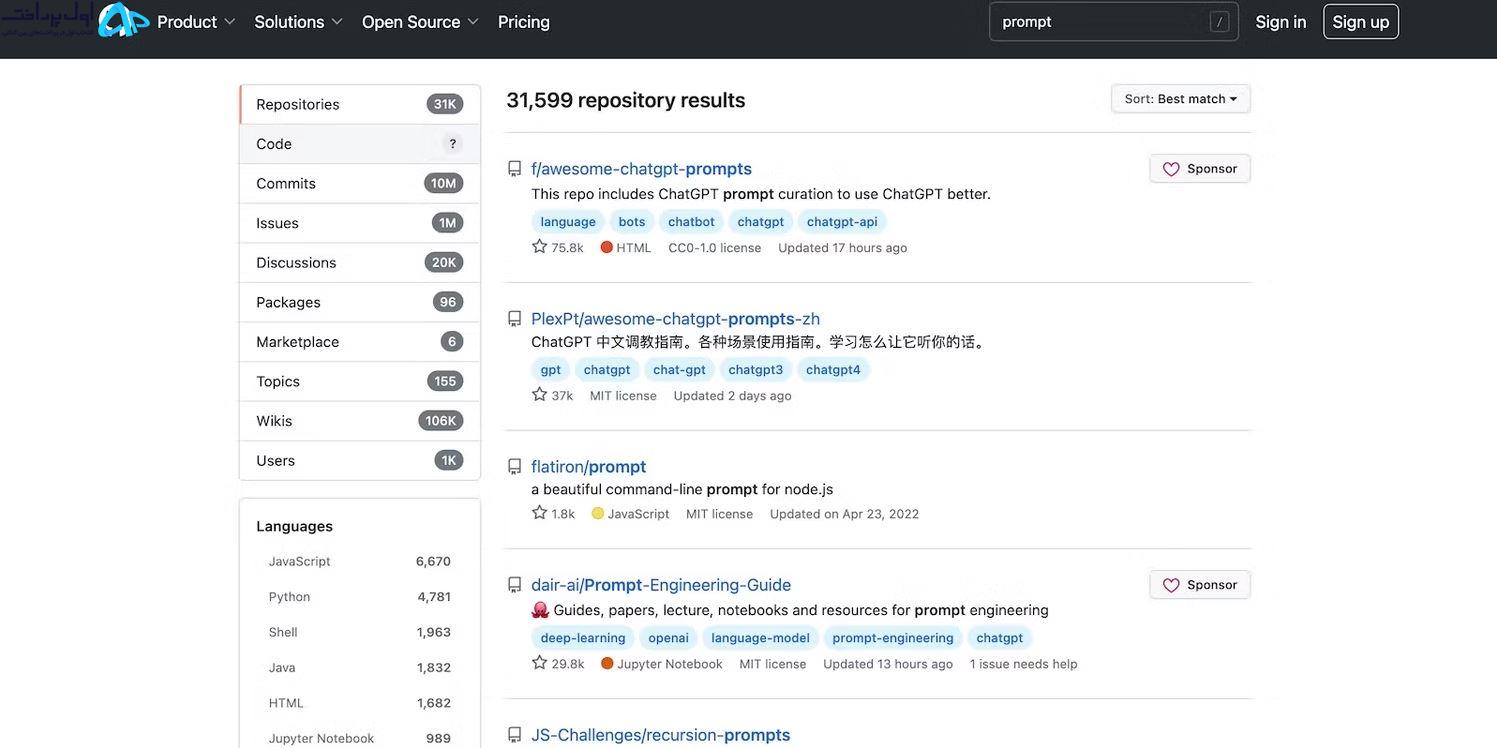
Task: Click the star icon beside 37k
Action: (x=539, y=394)
